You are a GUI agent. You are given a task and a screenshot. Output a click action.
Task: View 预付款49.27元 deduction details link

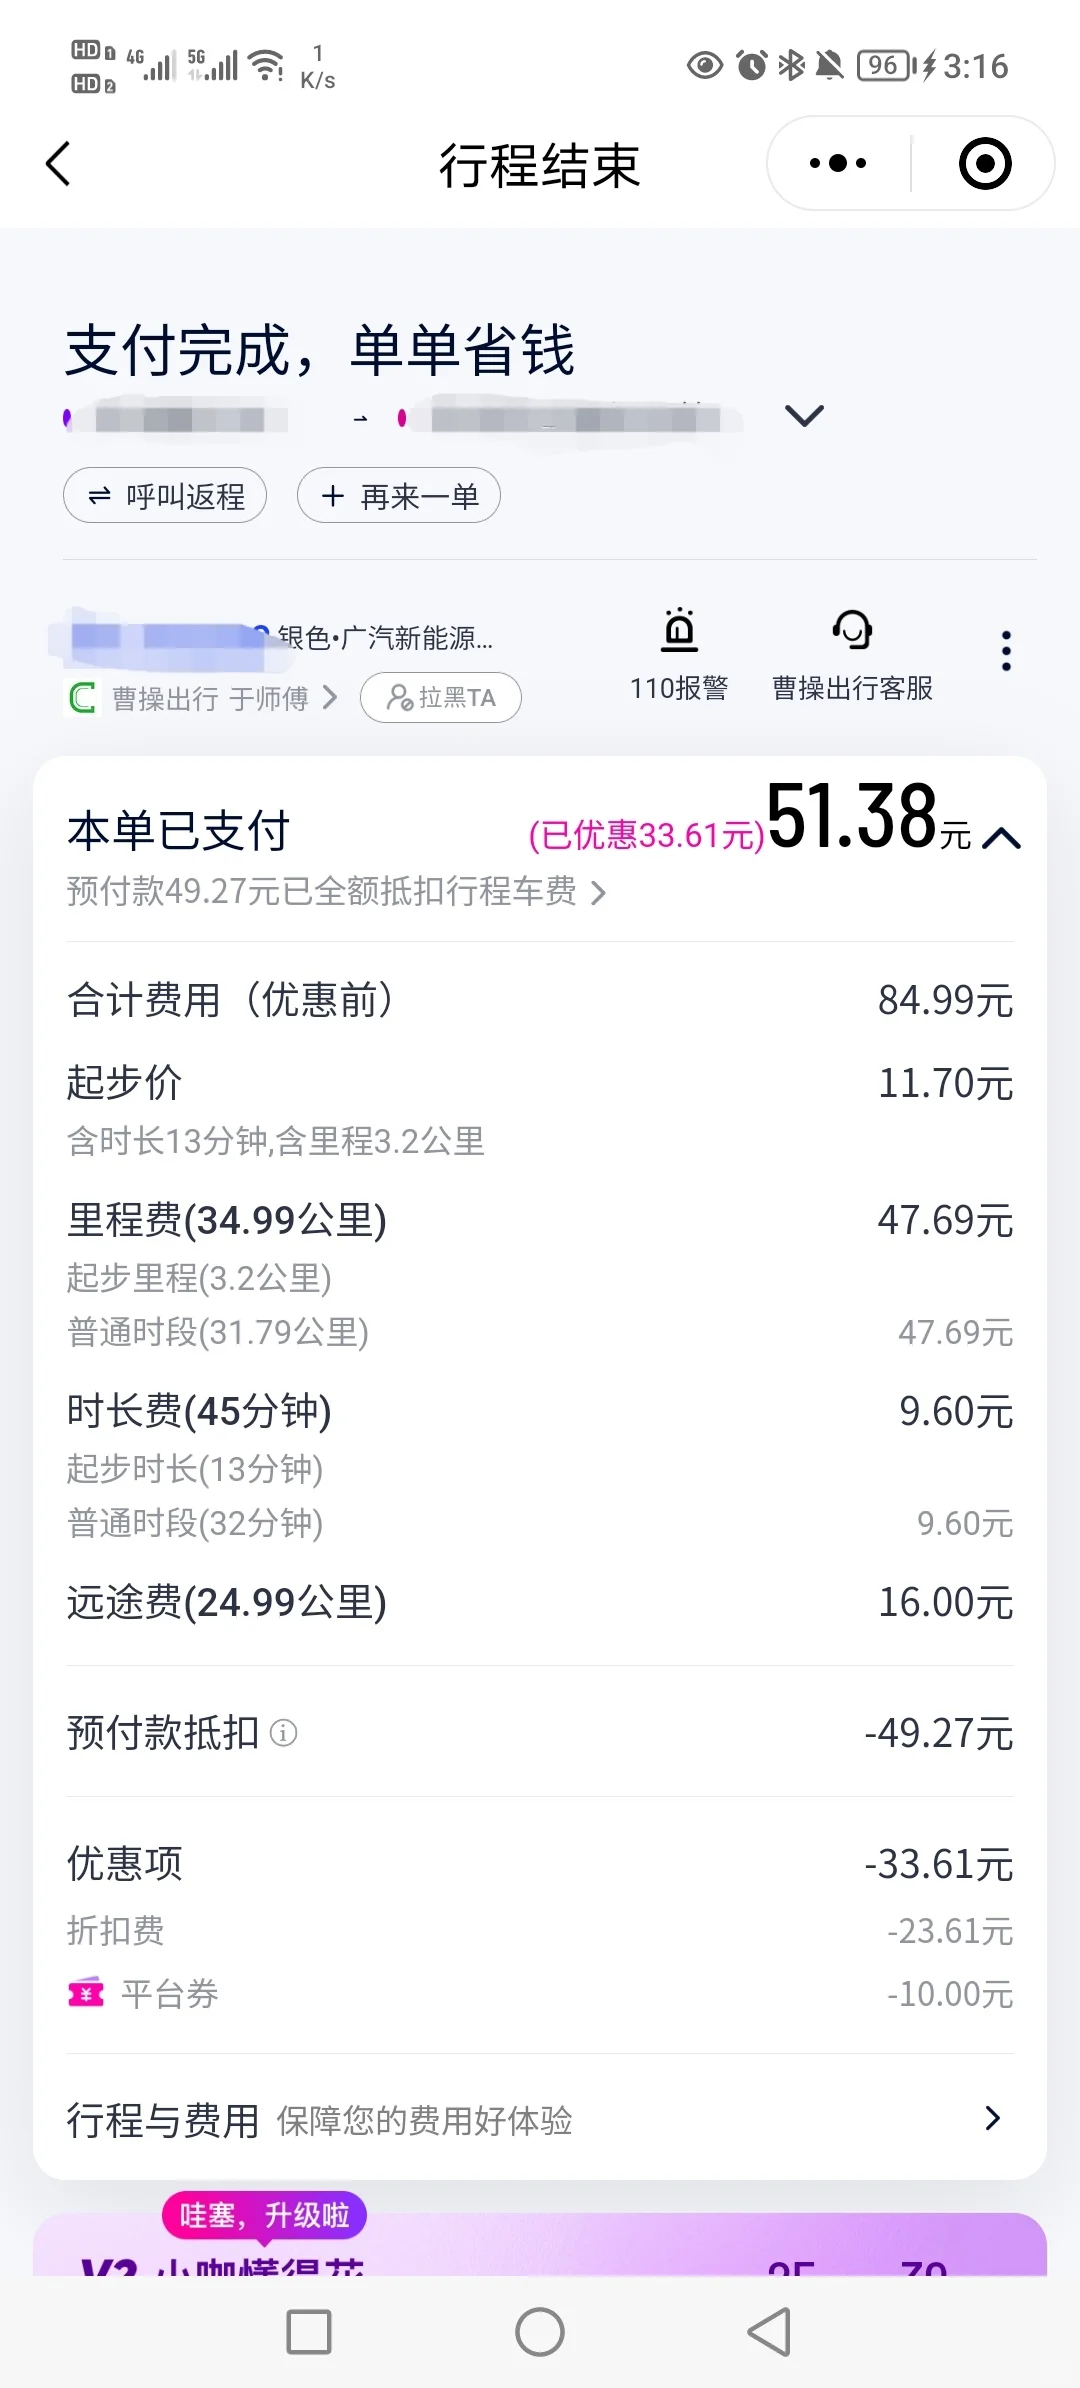coord(336,891)
